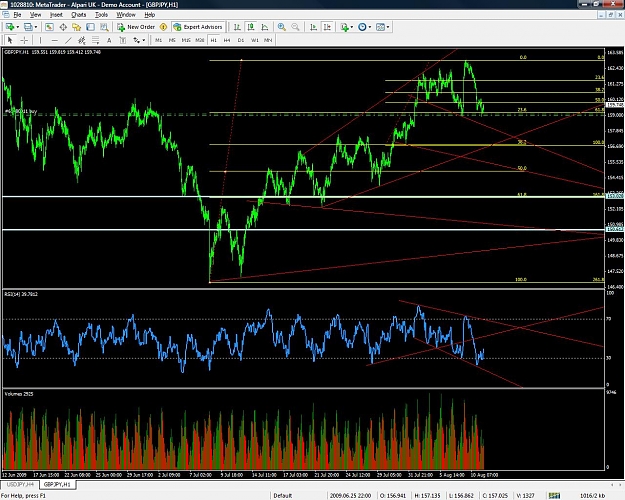Open the Insert menu
Screen dimensions: 625x500
[x=56, y=15]
